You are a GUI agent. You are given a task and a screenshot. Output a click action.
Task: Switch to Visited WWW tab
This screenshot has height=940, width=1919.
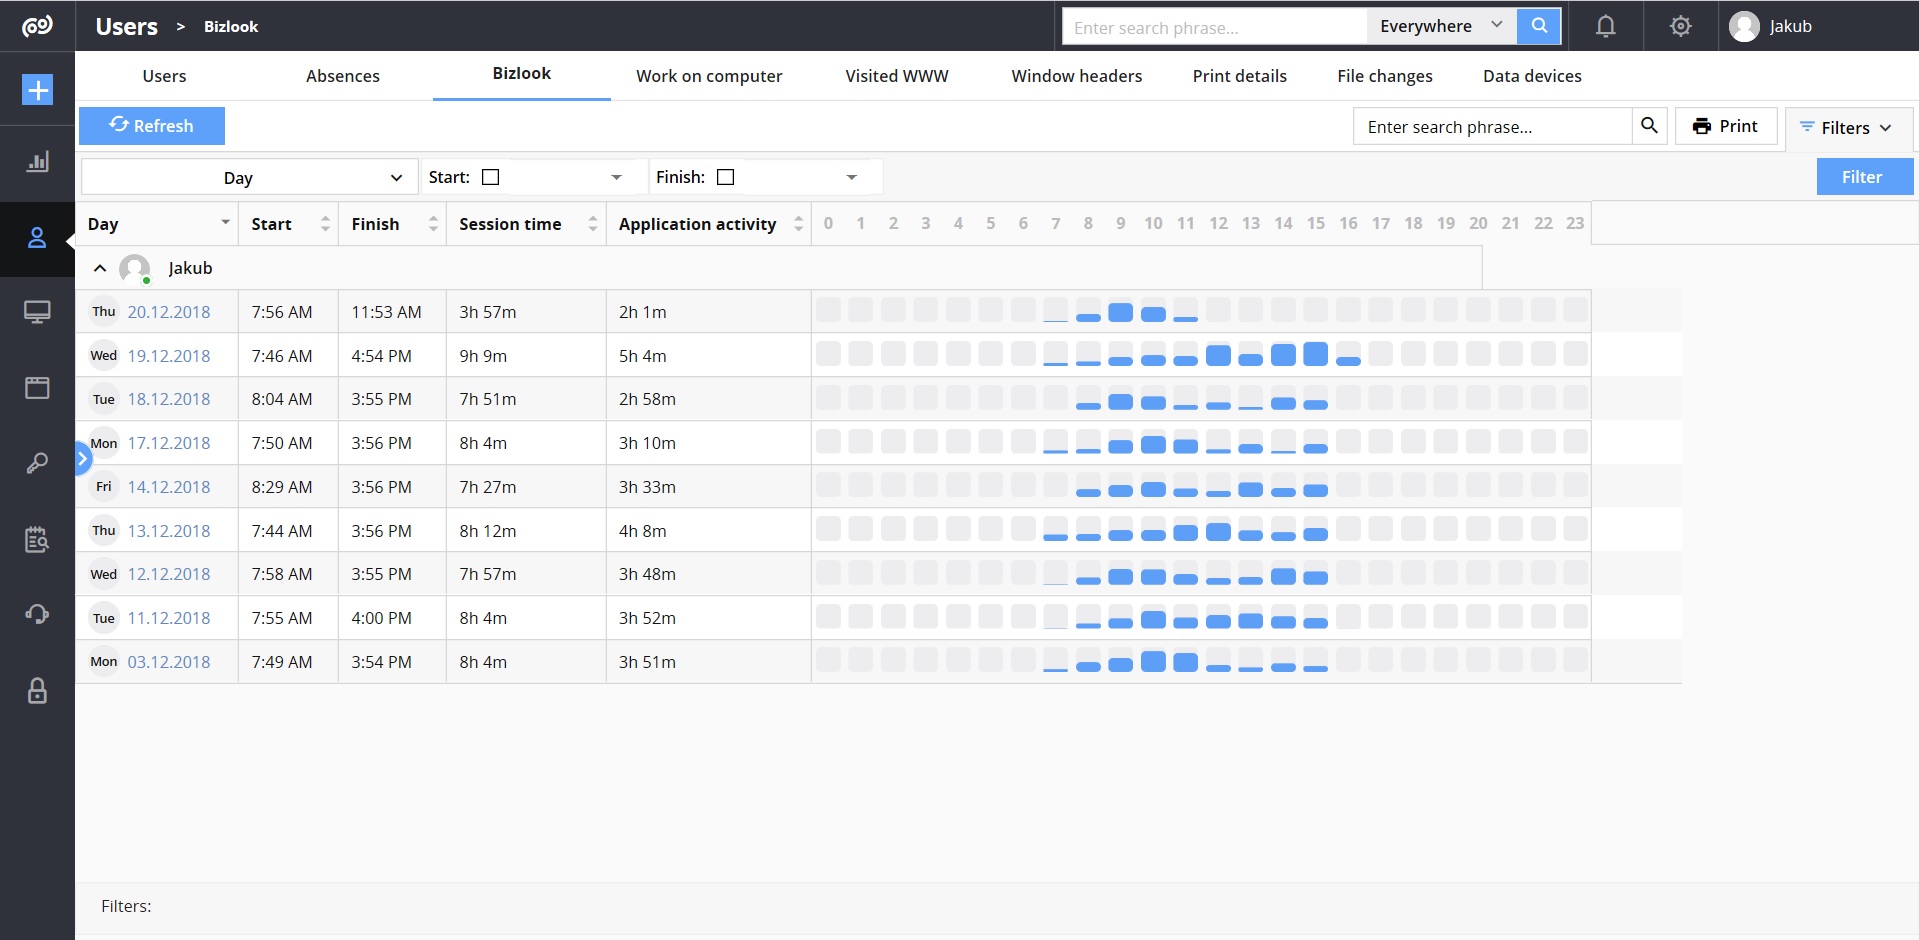tap(897, 76)
